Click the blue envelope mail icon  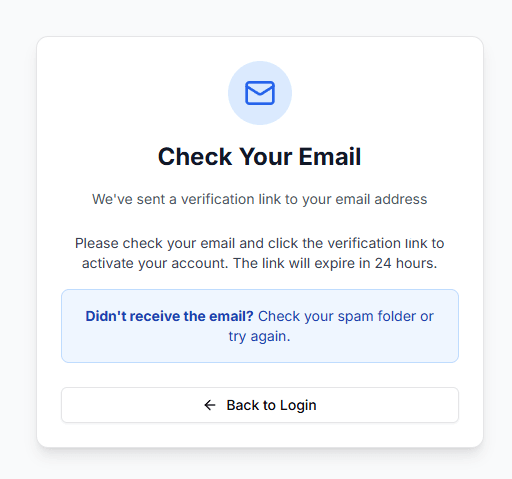point(260,93)
